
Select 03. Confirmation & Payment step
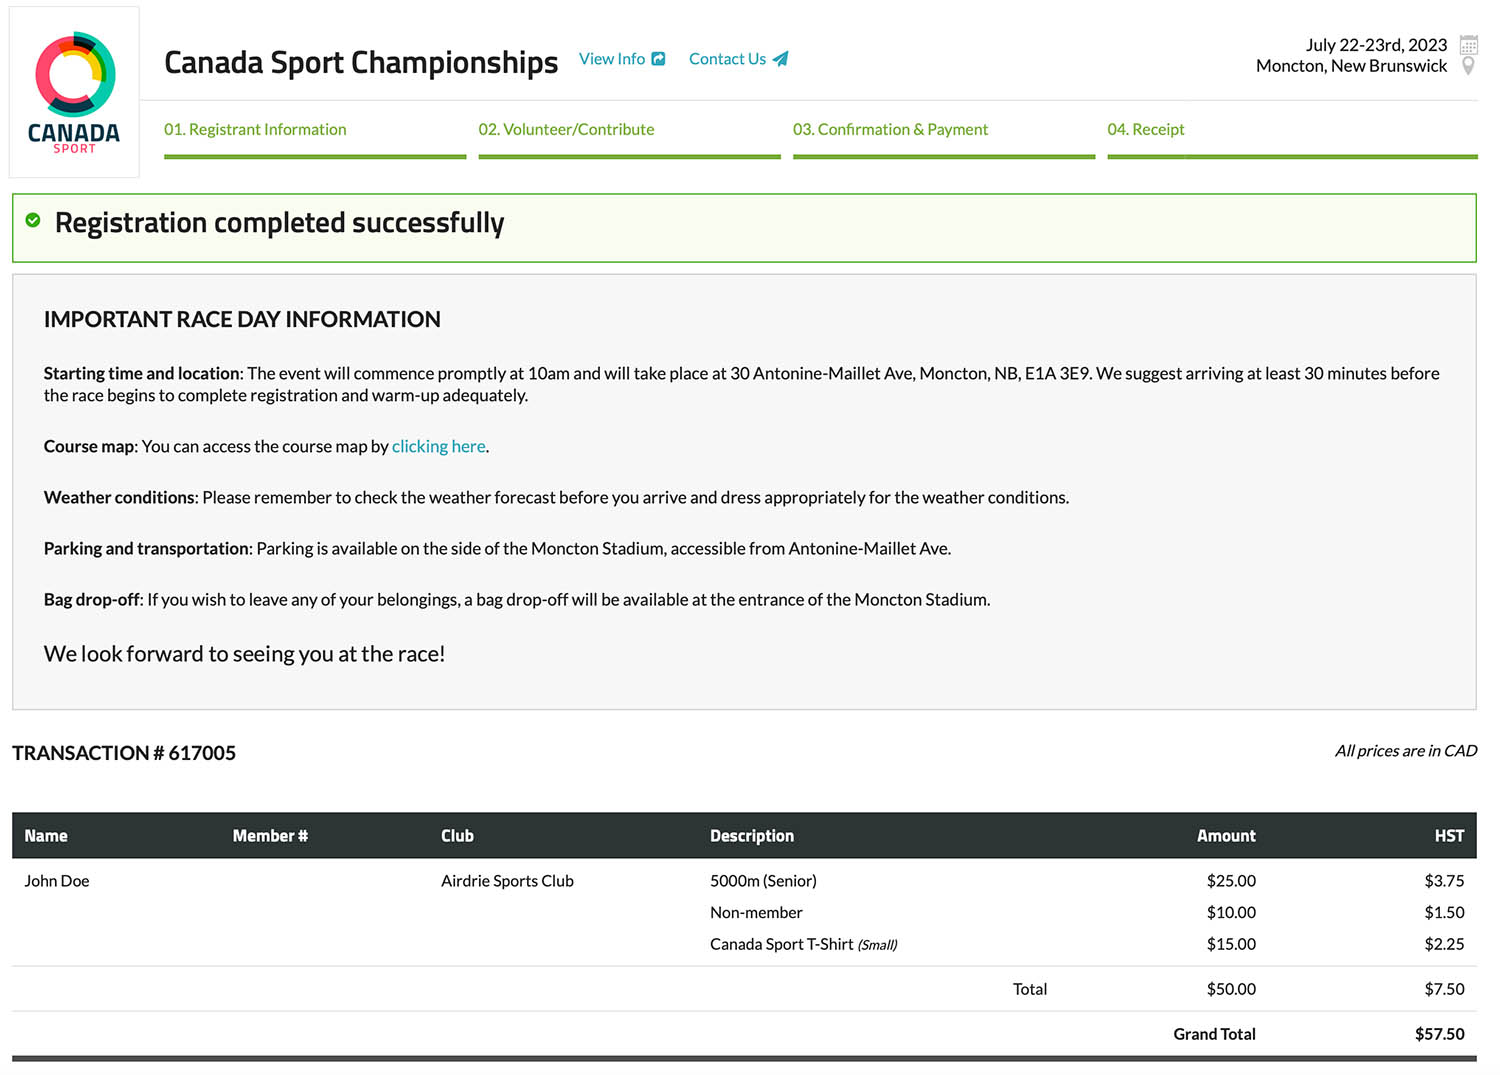click(x=890, y=130)
